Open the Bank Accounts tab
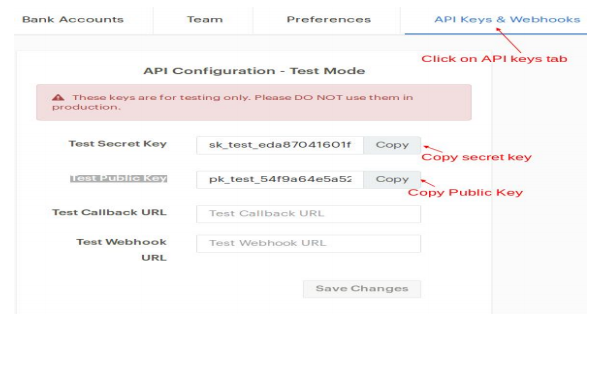The height and width of the screenshot is (367, 607). click(x=73, y=19)
